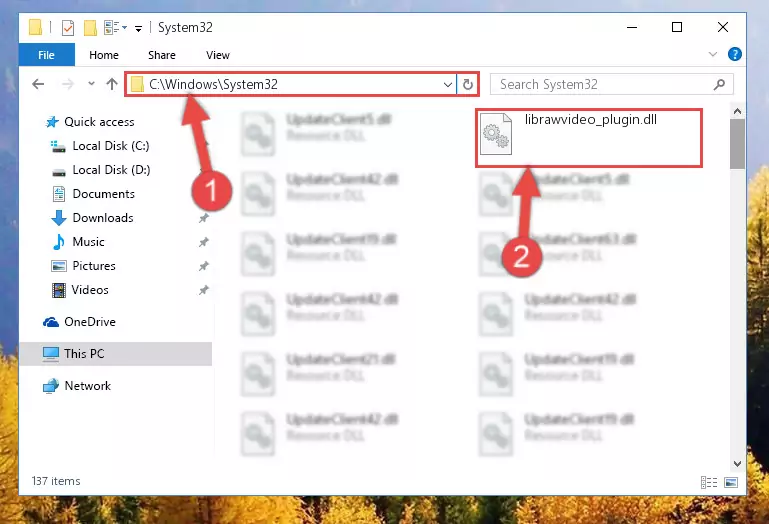Click the OneDrive cloud icon
This screenshot has height=524, width=769.
coord(51,322)
